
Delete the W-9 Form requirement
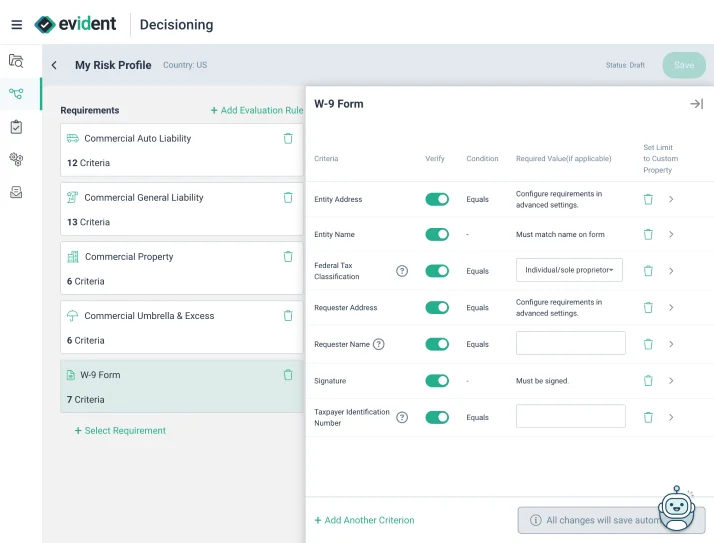288,375
